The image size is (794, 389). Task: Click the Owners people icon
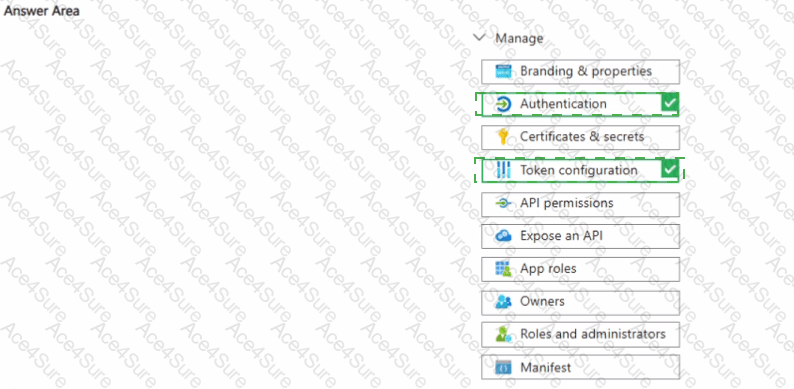tap(503, 302)
